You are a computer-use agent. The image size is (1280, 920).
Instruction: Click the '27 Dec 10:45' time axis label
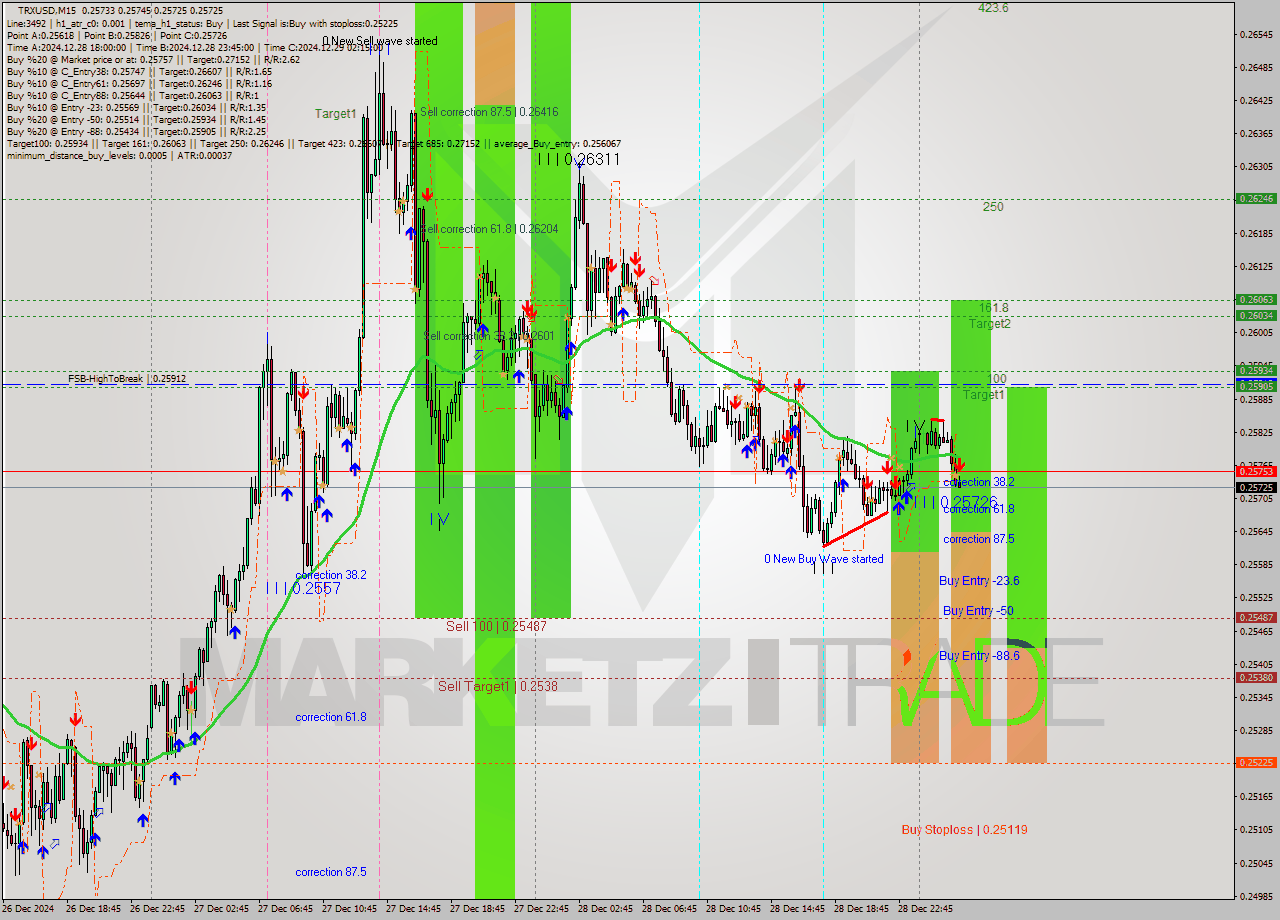click(x=350, y=909)
